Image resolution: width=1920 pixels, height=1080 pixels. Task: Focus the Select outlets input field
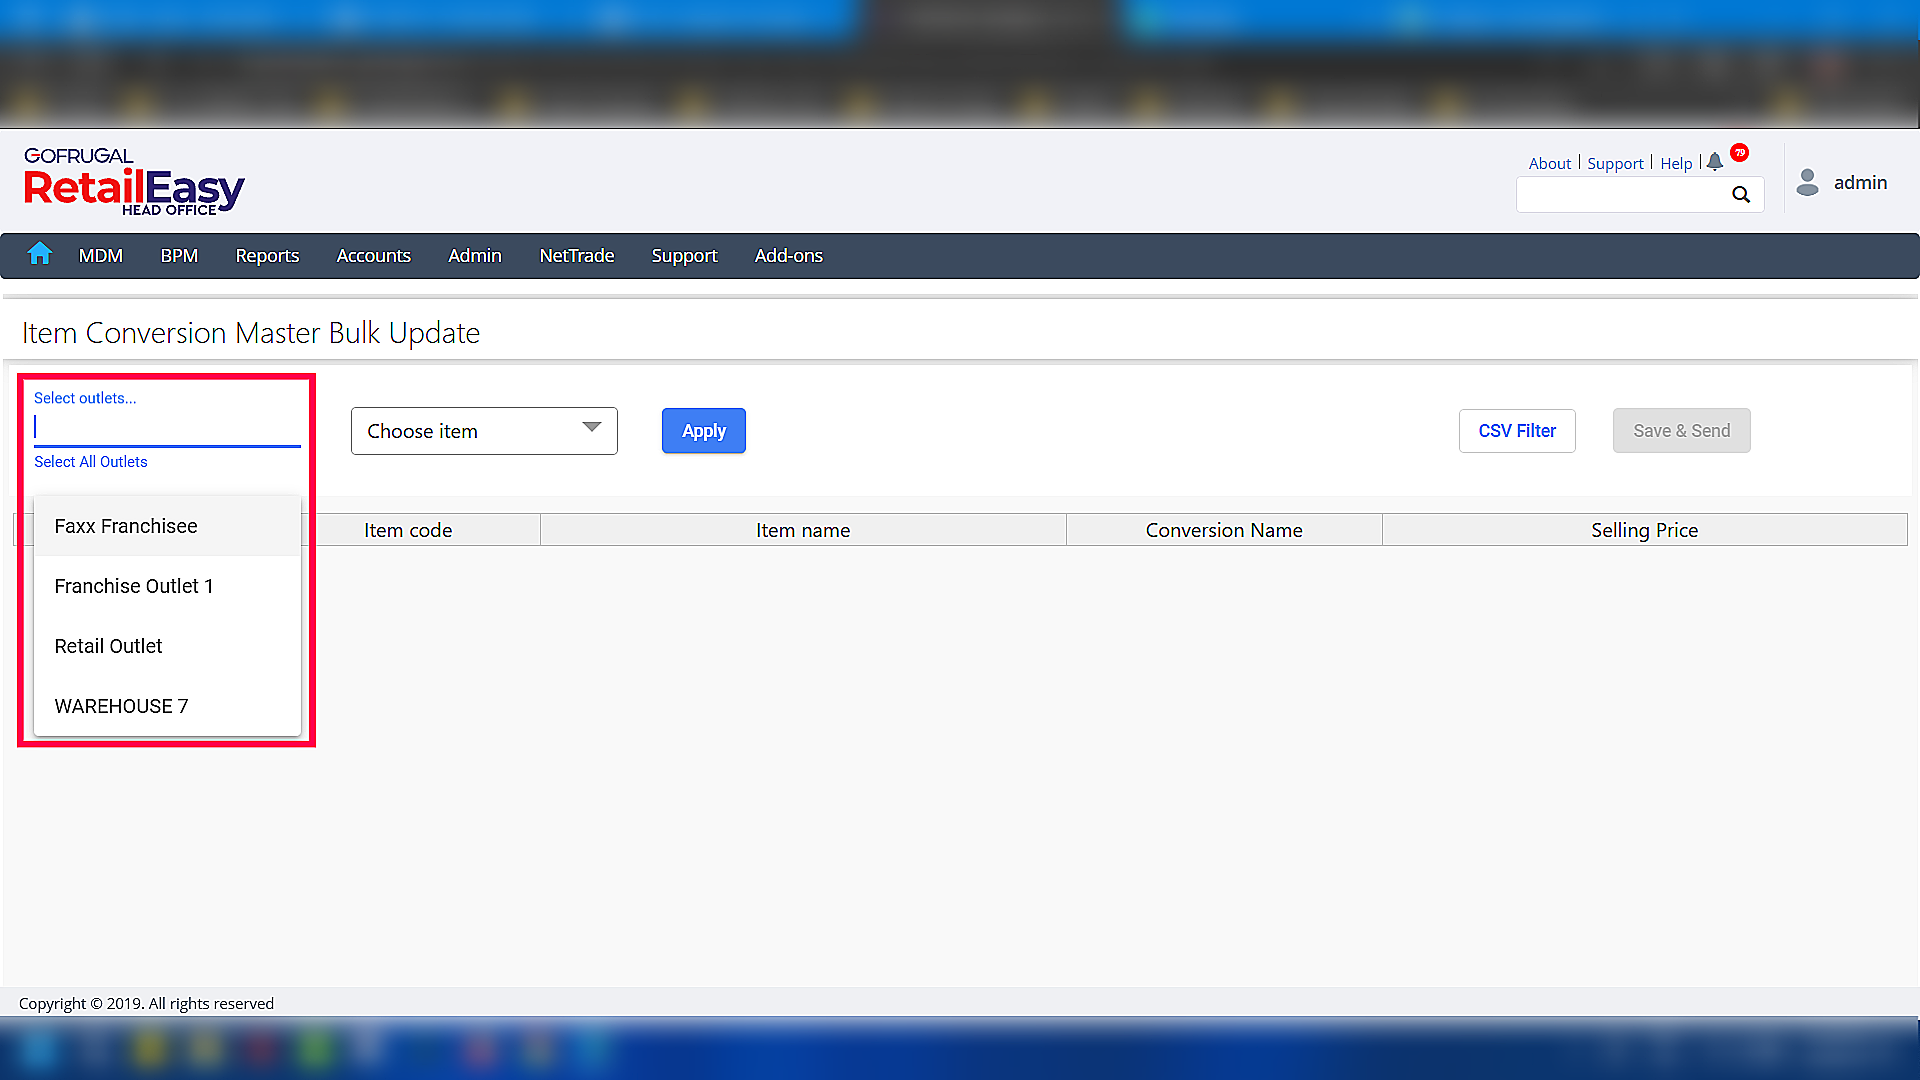167,428
